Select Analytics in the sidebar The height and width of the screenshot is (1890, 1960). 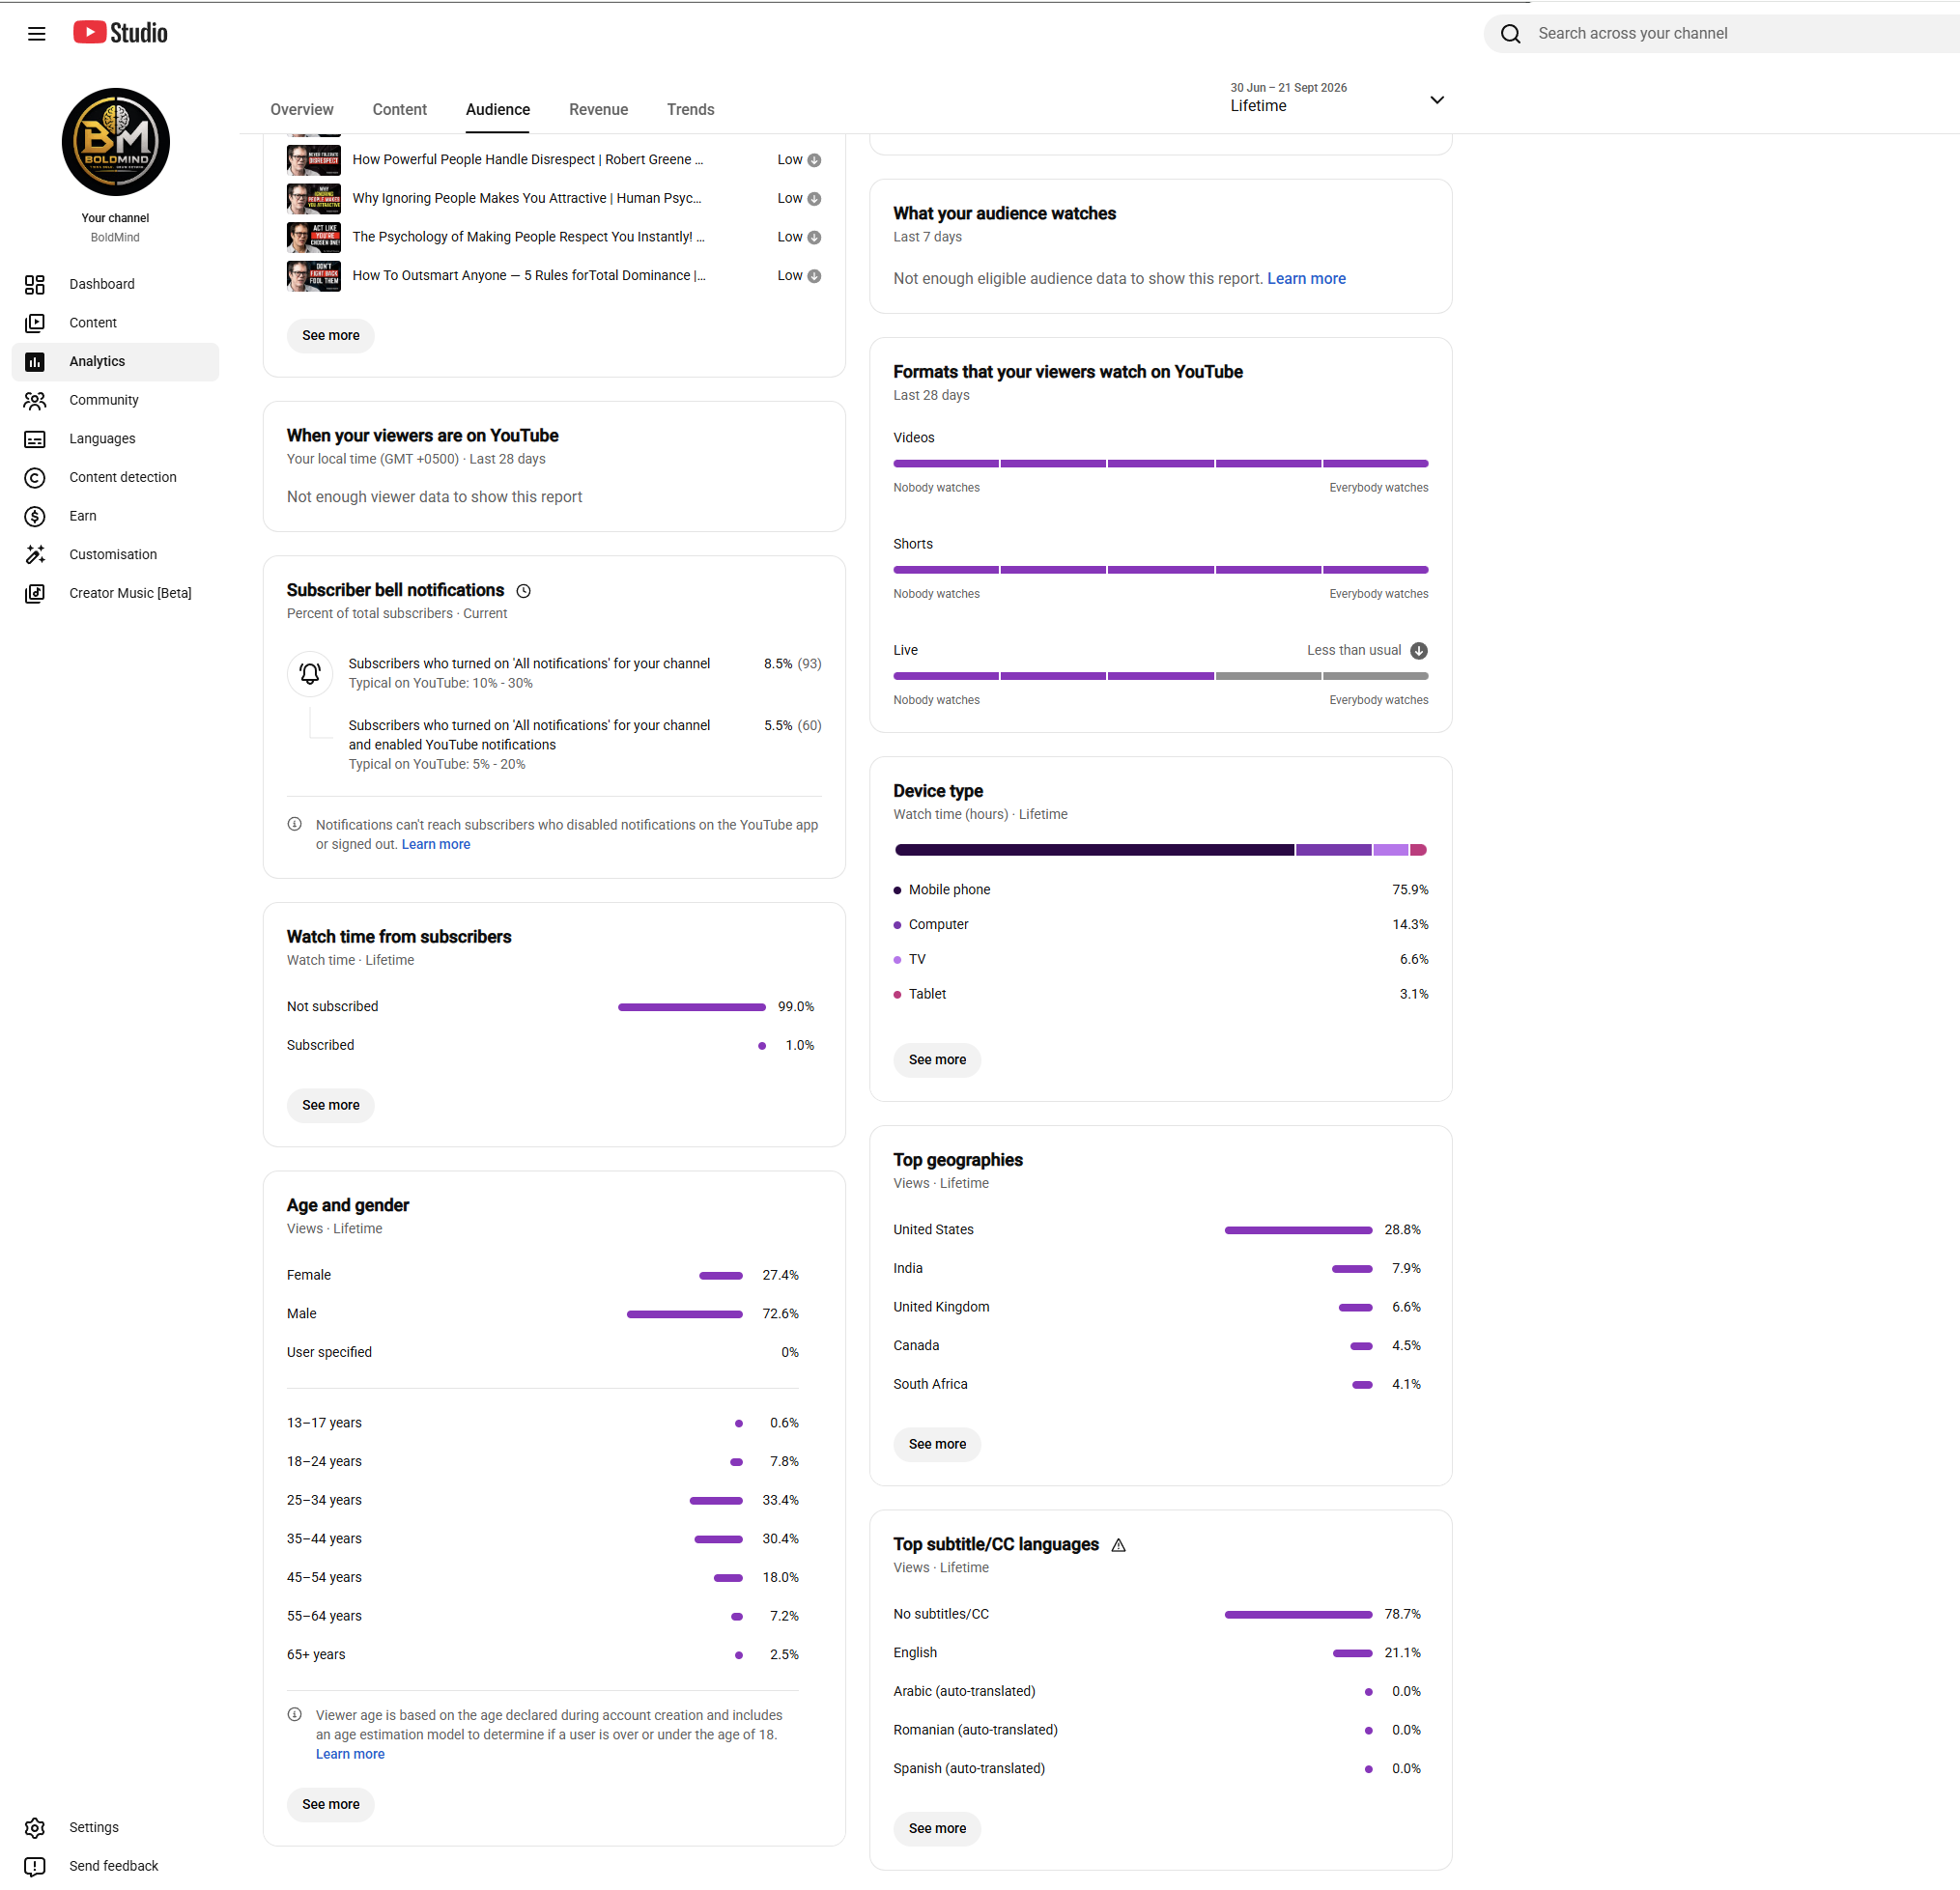[x=115, y=362]
